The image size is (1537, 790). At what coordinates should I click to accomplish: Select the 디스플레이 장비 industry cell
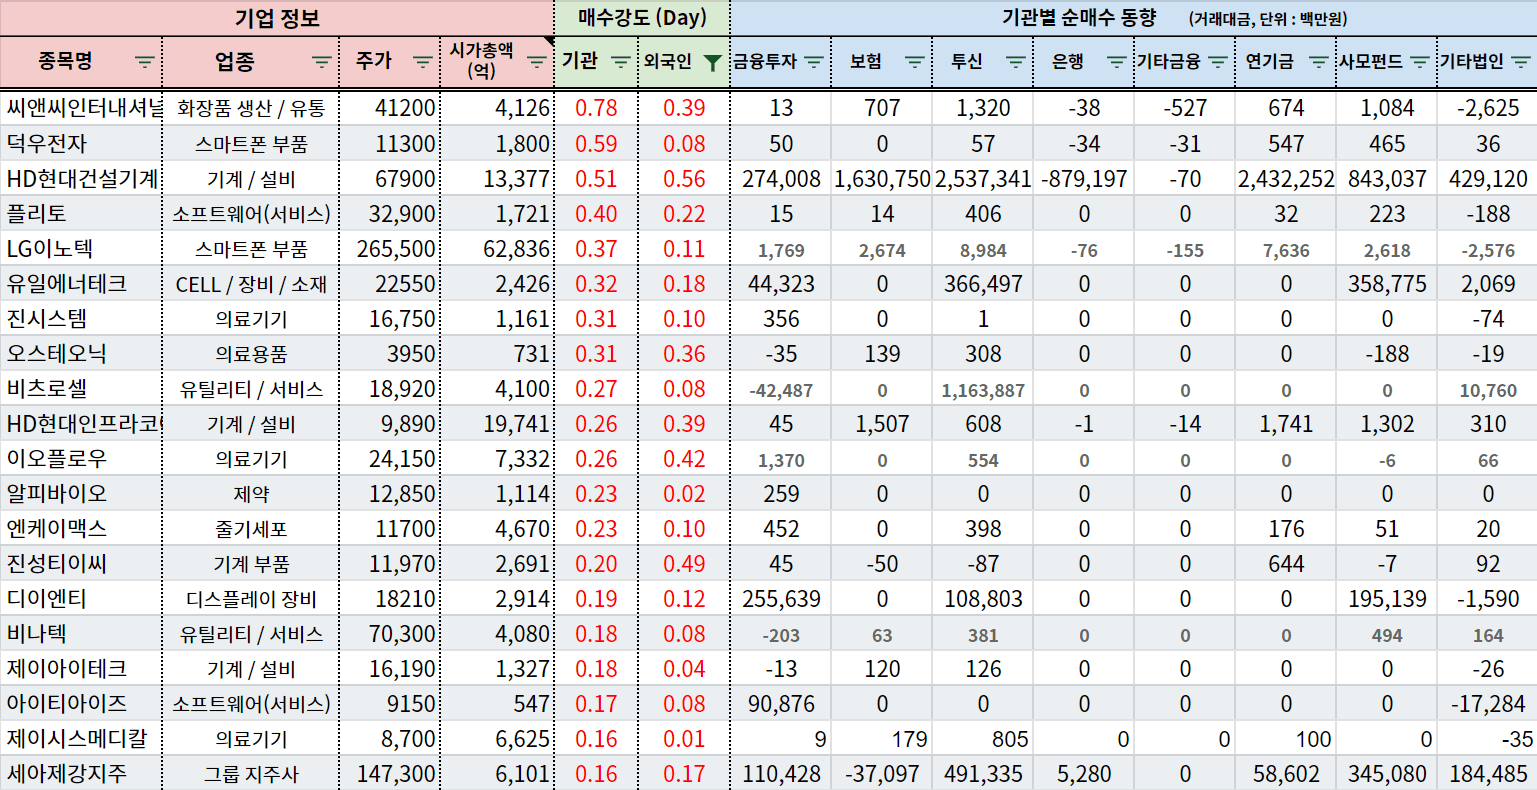(x=251, y=599)
